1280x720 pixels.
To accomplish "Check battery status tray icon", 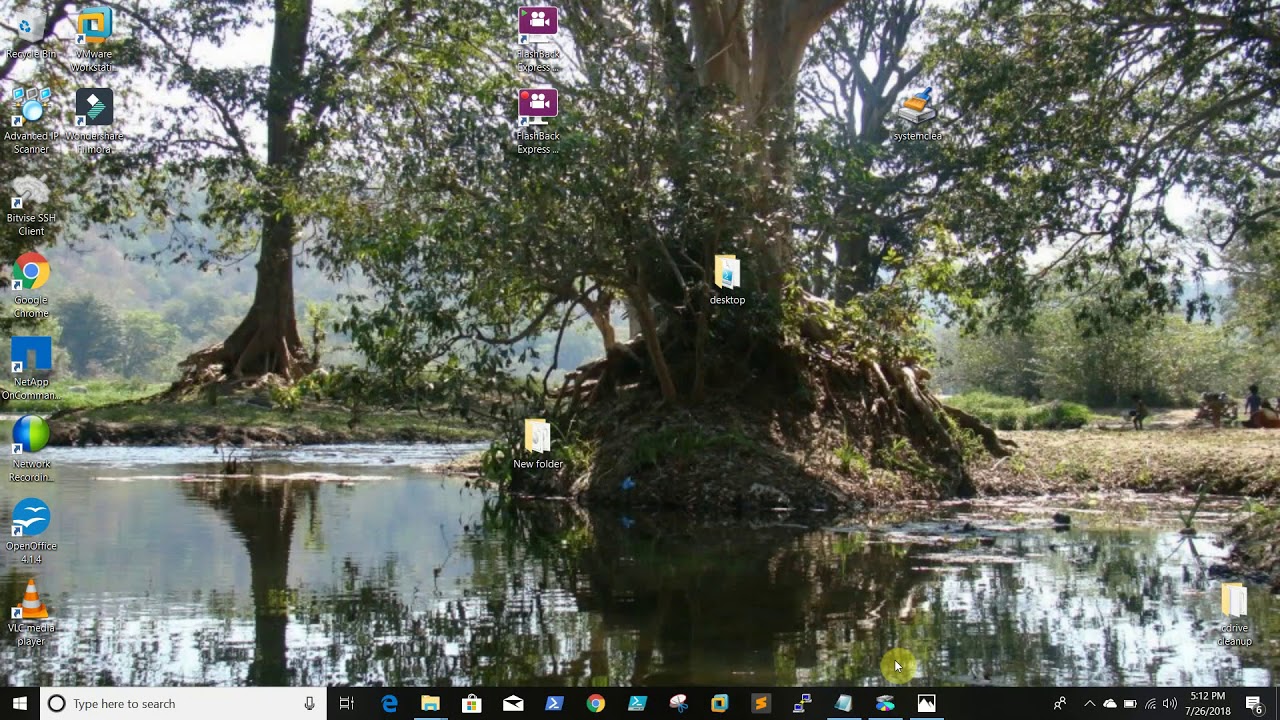I will (x=1130, y=704).
